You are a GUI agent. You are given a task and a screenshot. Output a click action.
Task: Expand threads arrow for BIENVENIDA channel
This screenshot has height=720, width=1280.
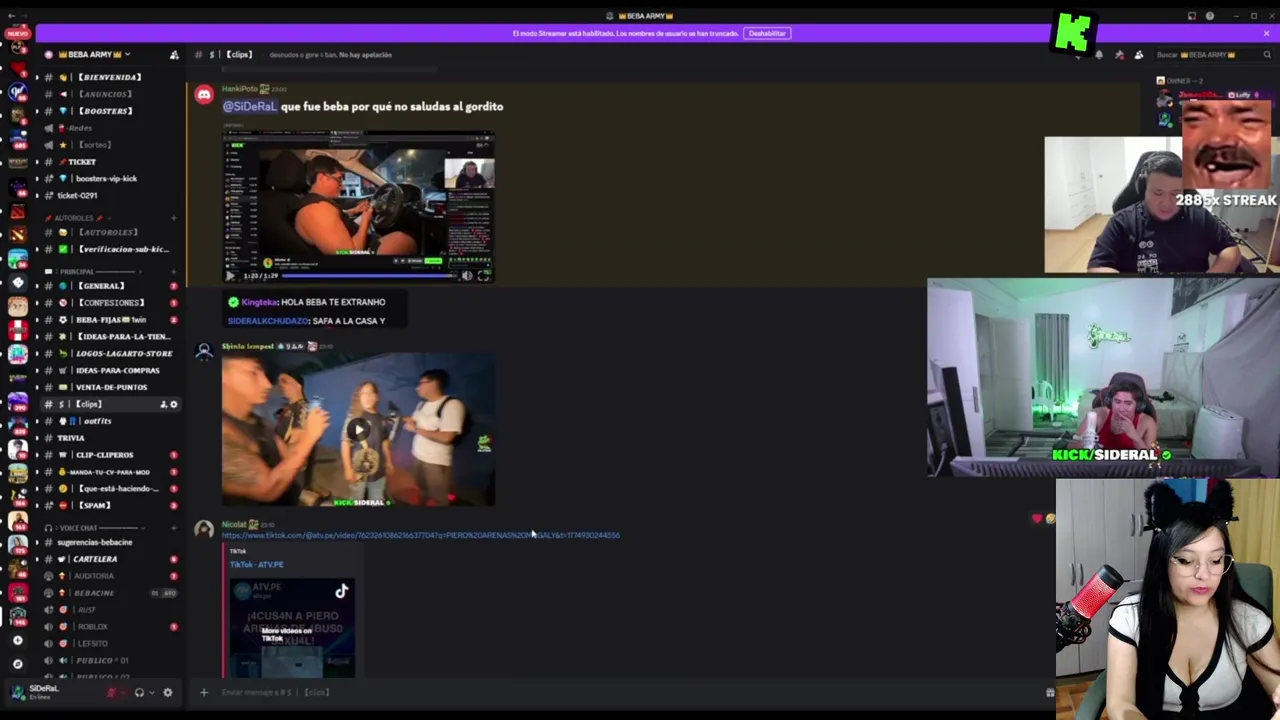[x=37, y=77]
